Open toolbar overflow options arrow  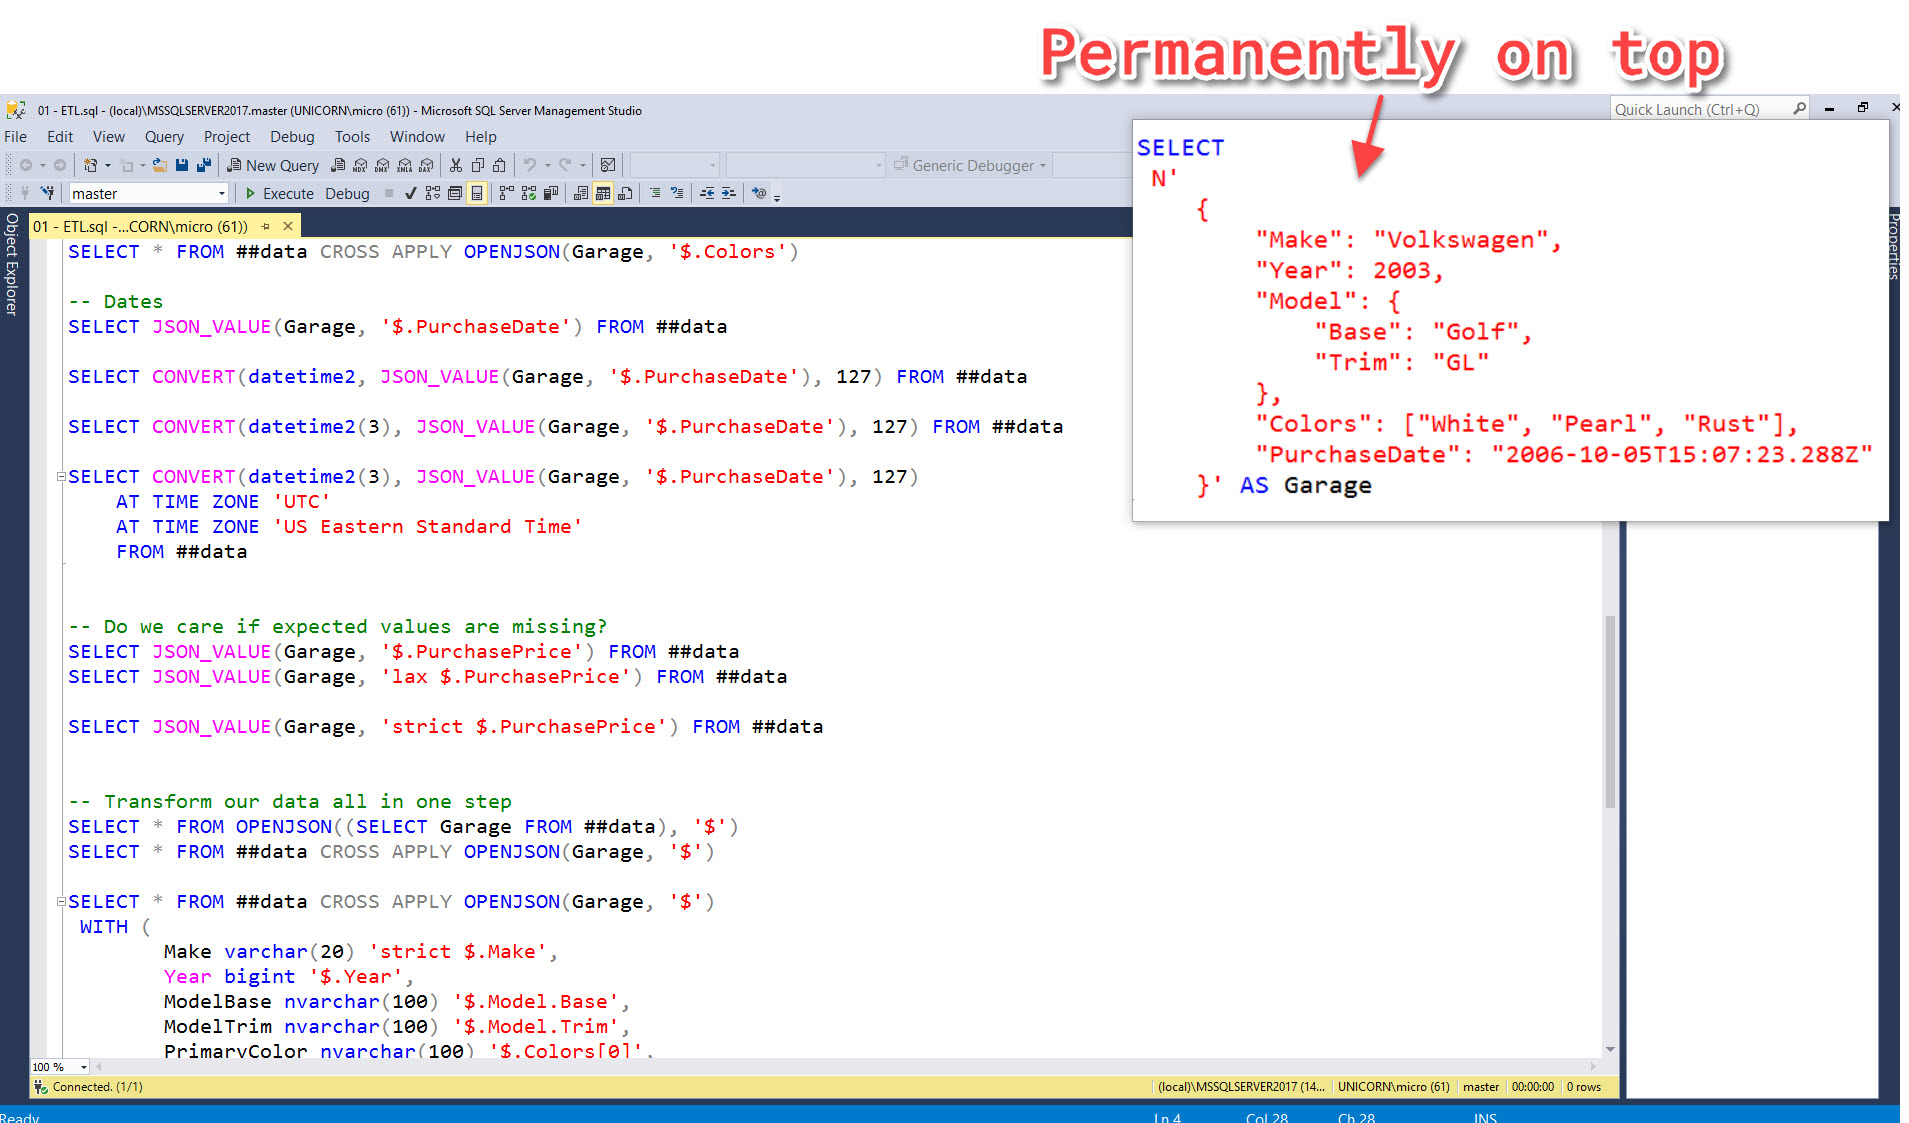[x=777, y=197]
